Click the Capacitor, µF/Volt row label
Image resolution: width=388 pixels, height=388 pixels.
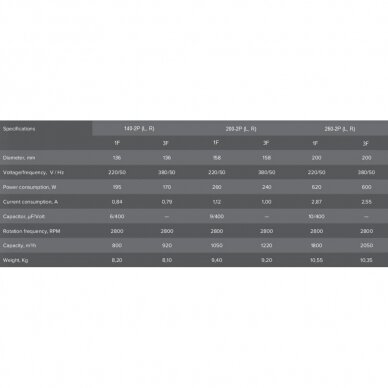pyautogui.click(x=24, y=216)
